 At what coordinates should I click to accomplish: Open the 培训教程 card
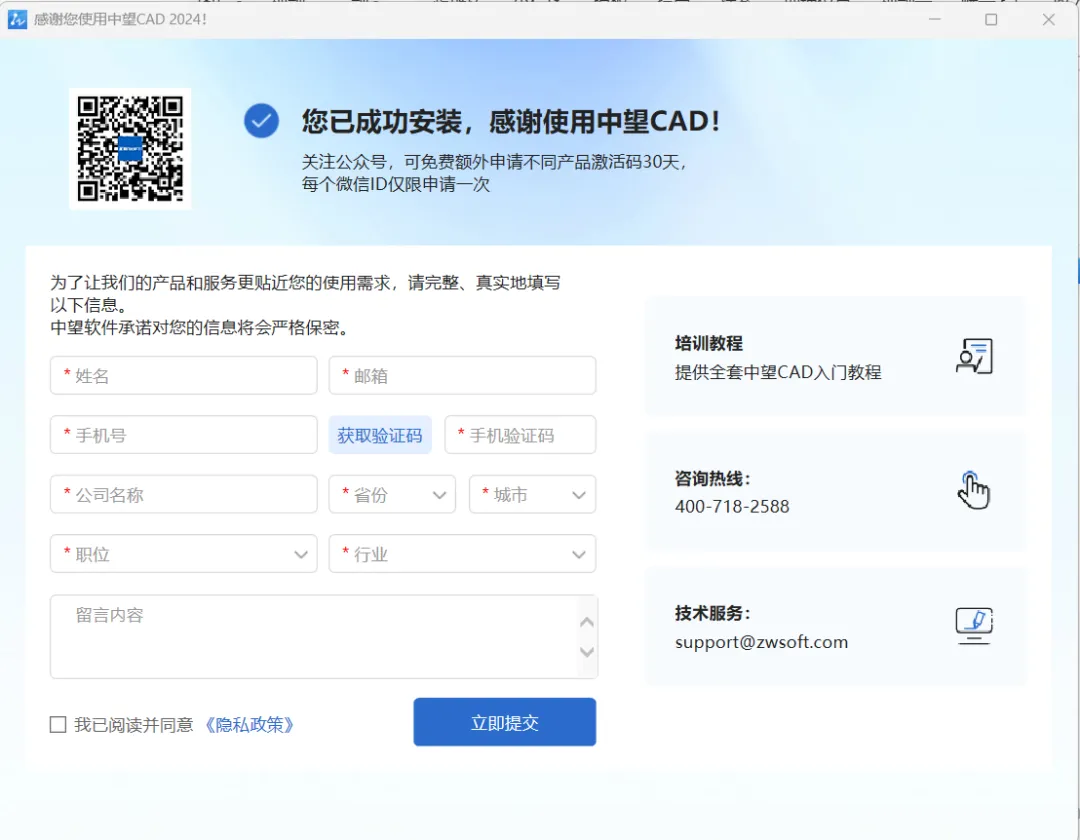pyautogui.click(x=835, y=356)
